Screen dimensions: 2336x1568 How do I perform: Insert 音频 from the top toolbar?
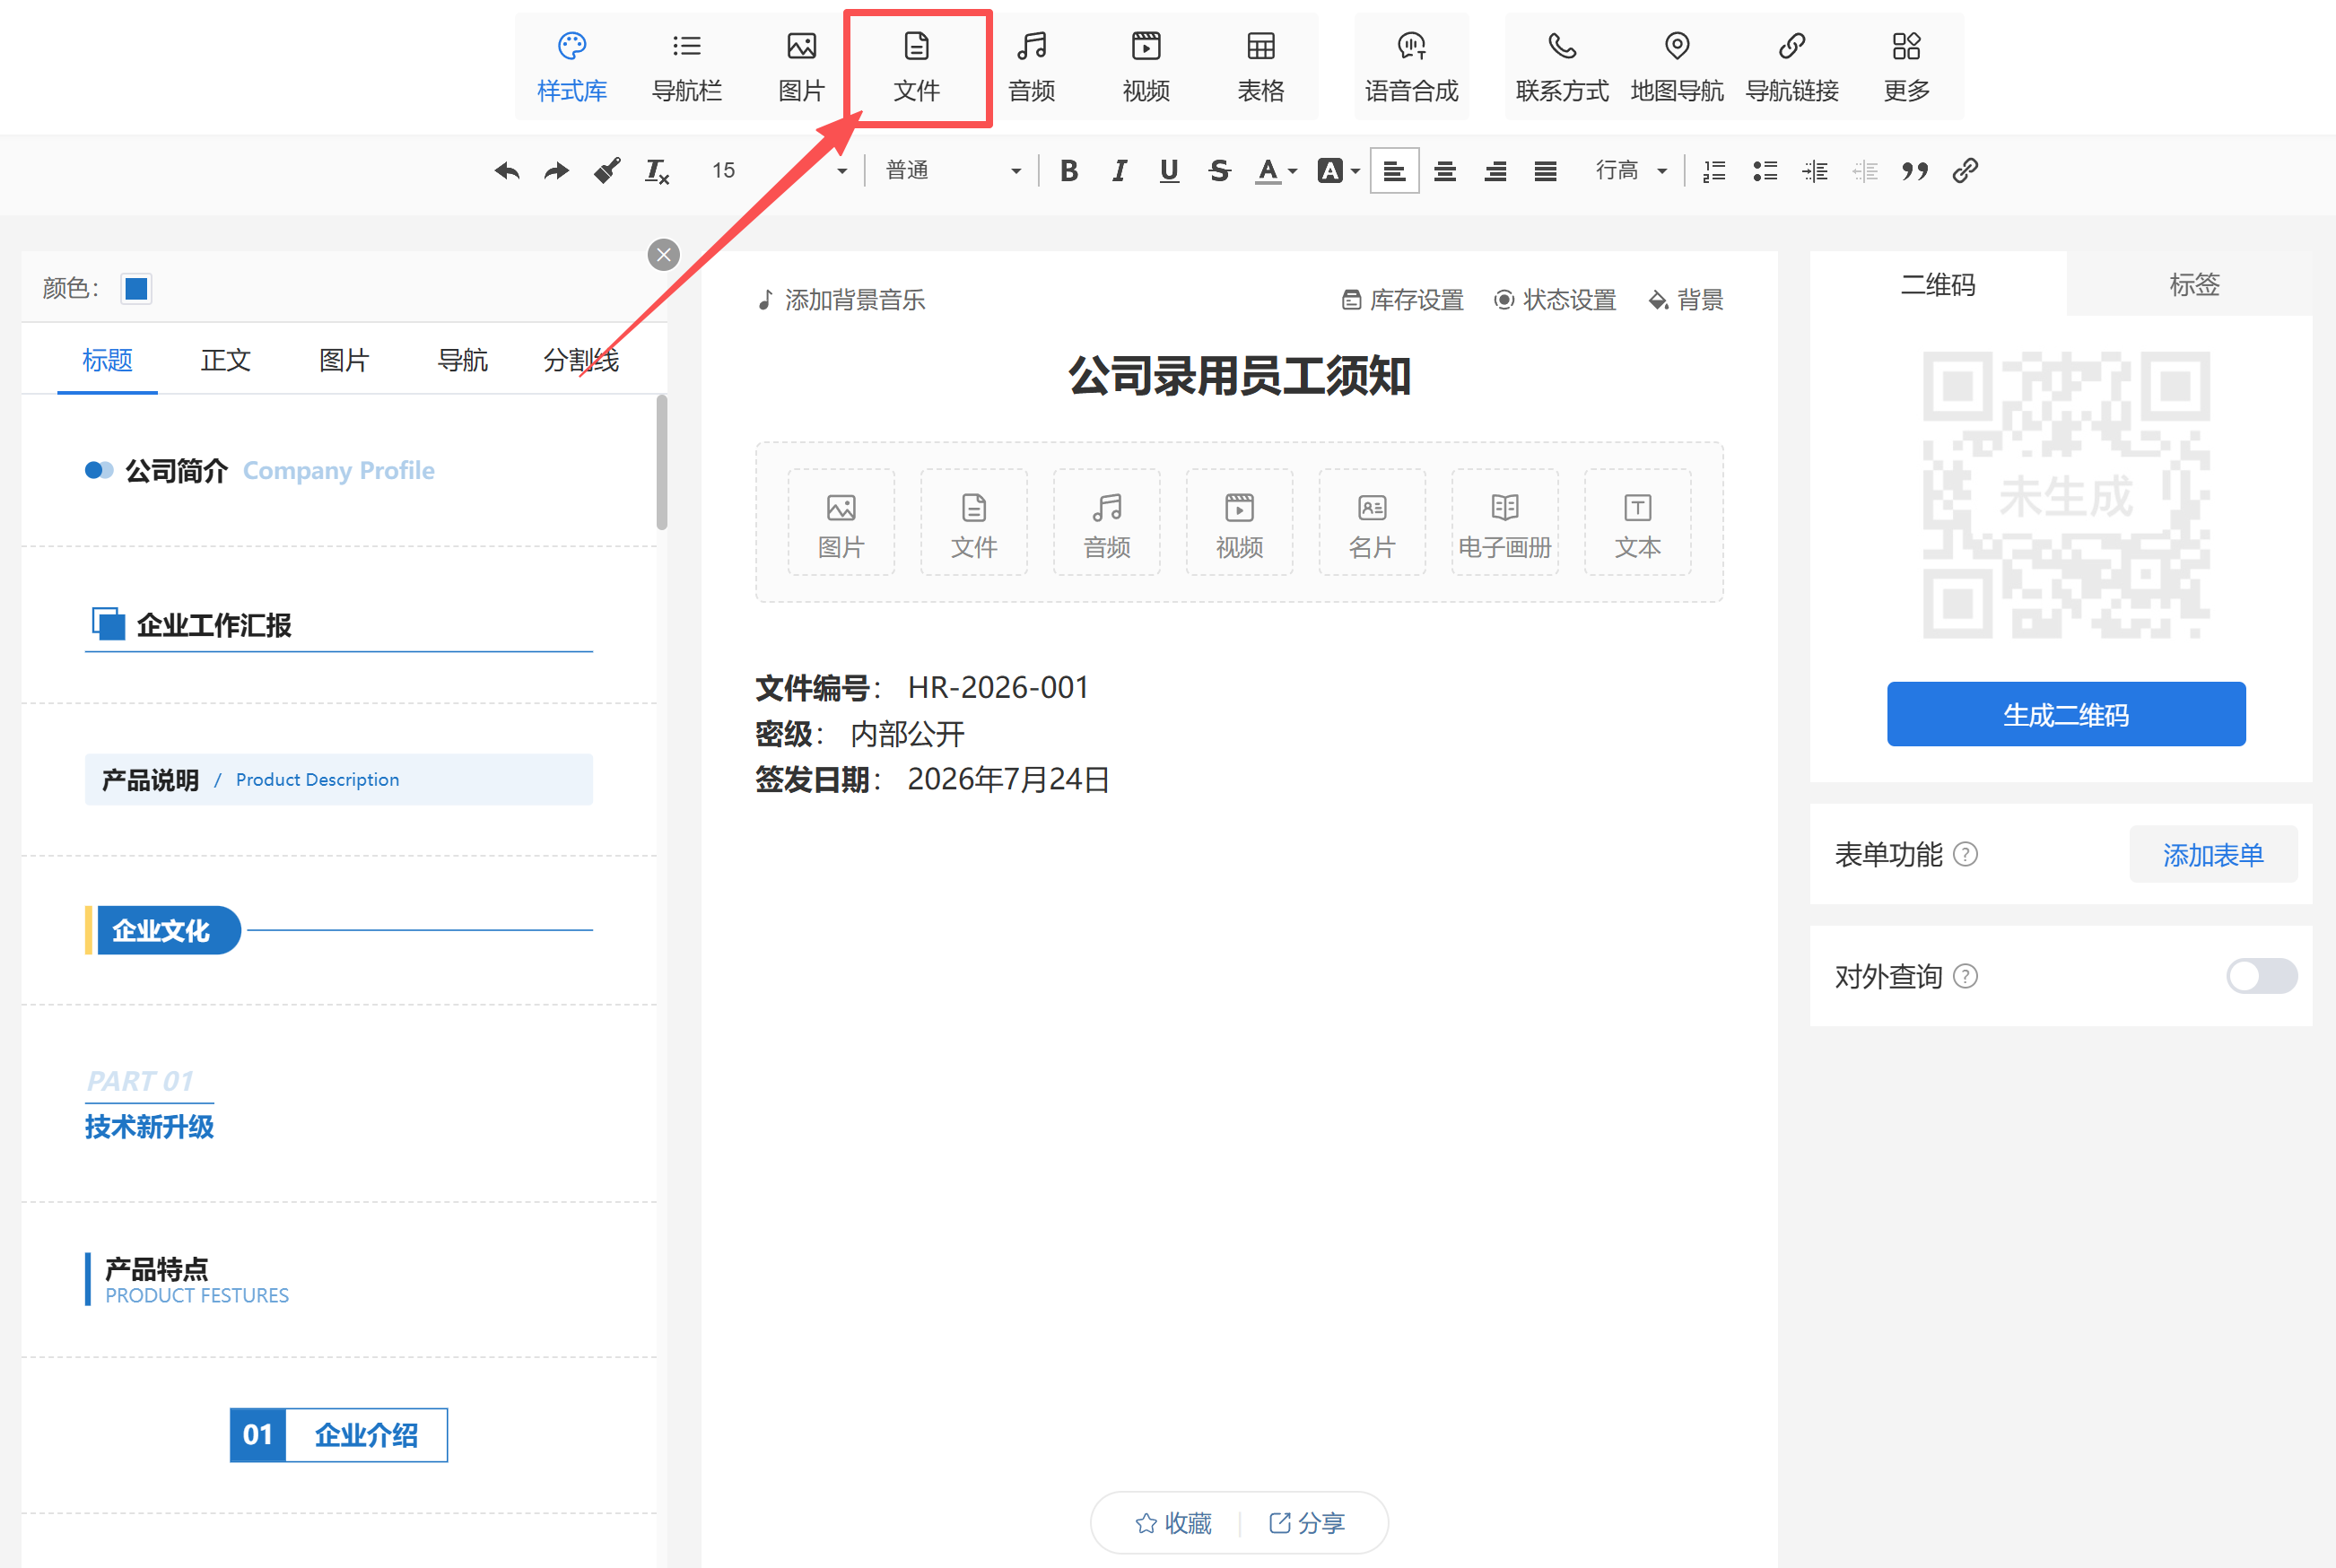click(1032, 67)
